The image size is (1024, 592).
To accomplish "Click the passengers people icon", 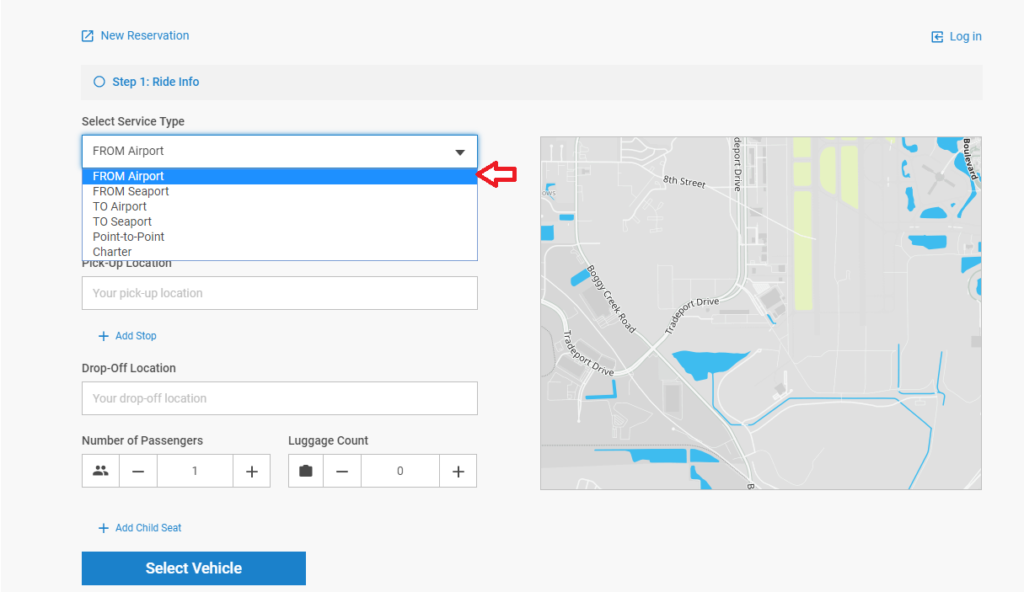I will click(x=100, y=471).
